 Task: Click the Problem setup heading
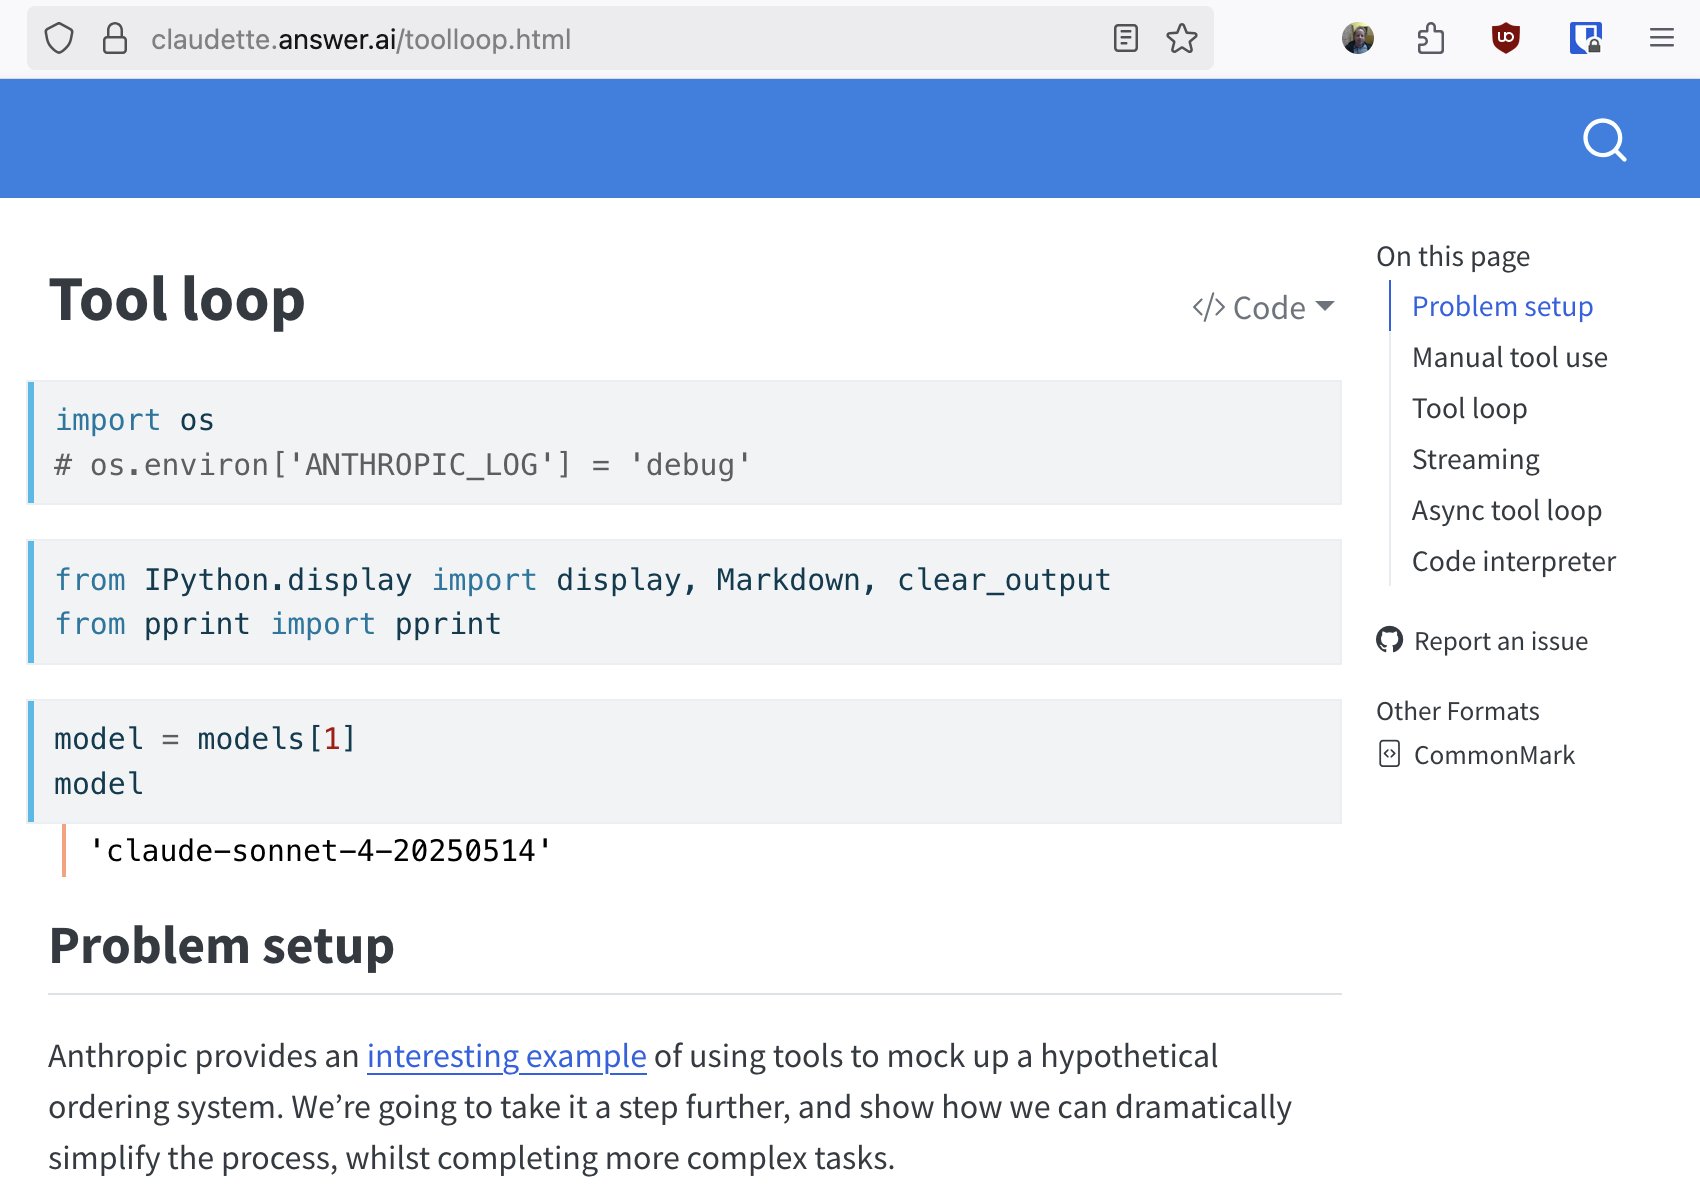click(x=221, y=946)
